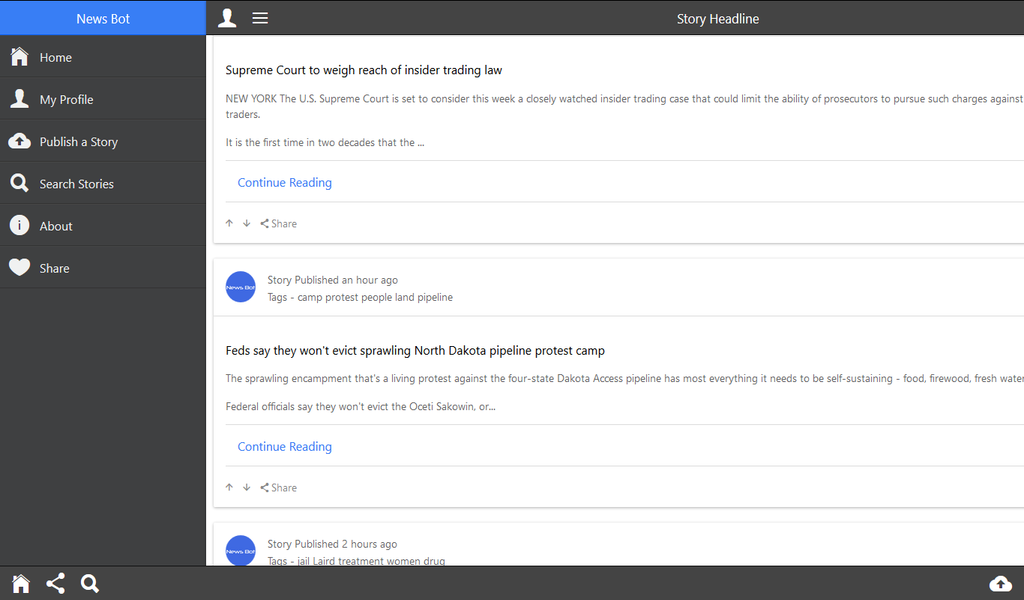Open Search Stories via the magnifier icon
The image size is (1024, 600).
[x=19, y=183]
